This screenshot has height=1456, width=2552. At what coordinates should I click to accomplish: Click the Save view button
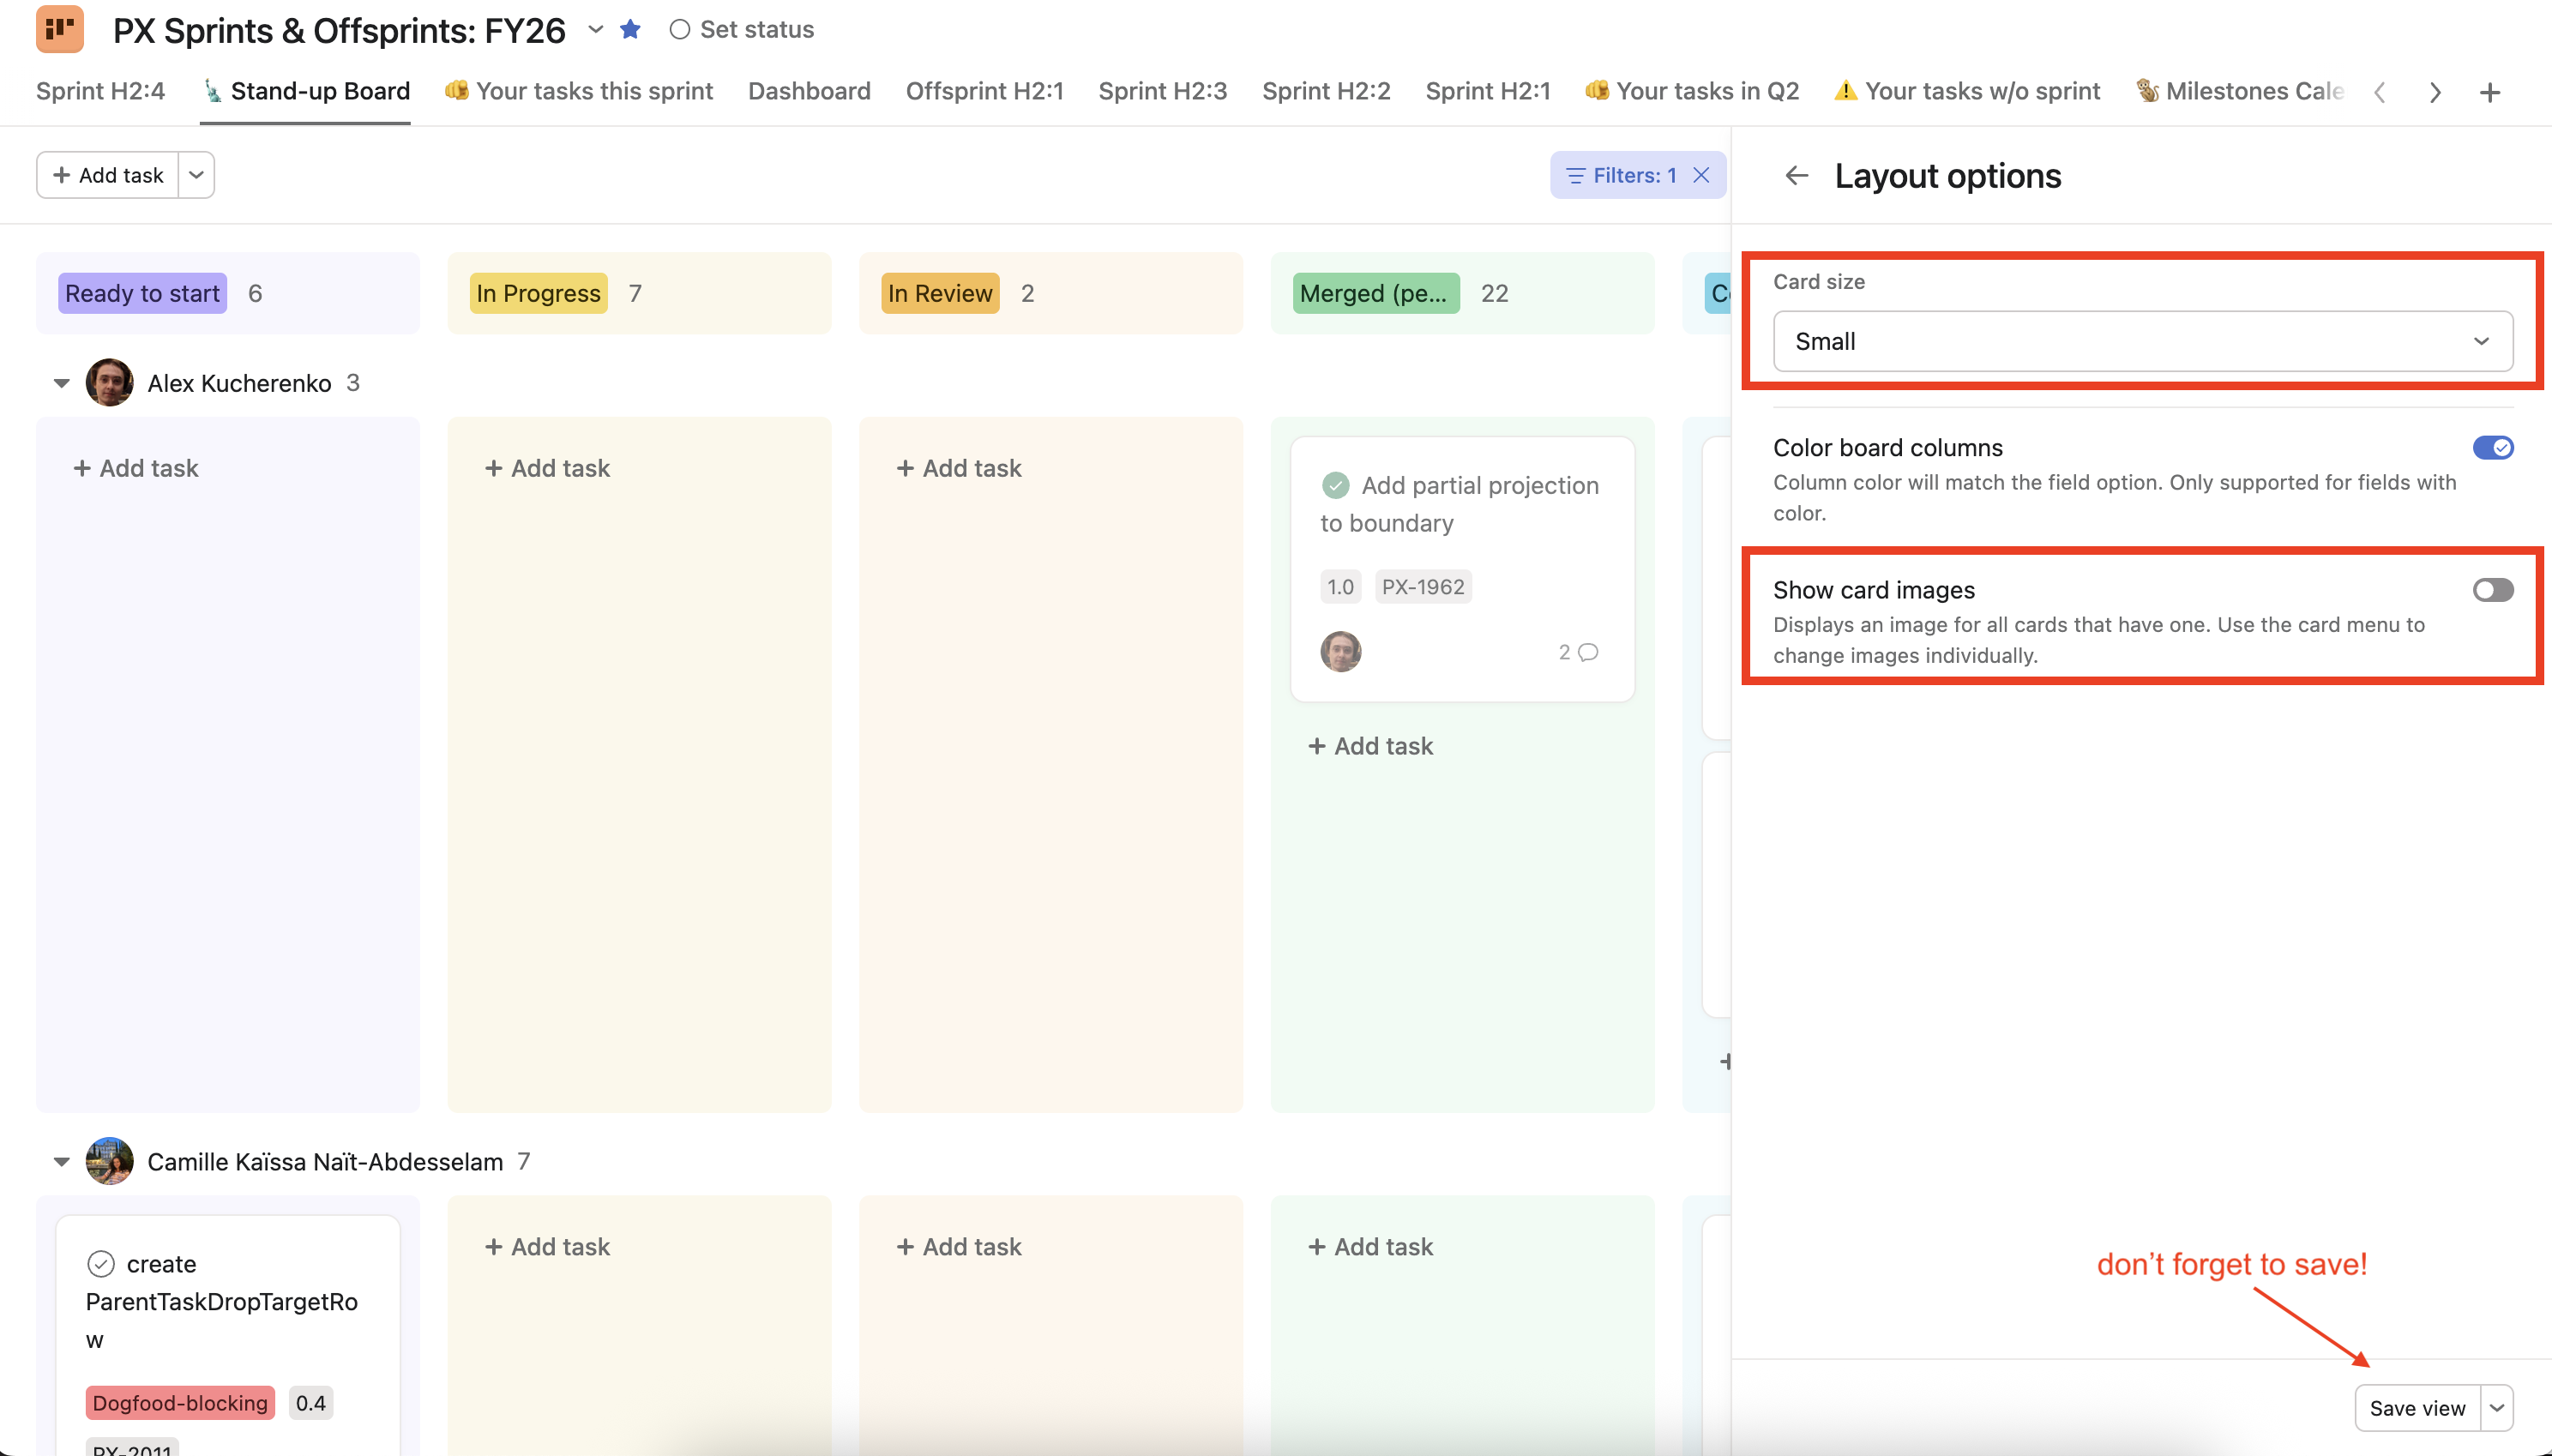(x=2417, y=1408)
